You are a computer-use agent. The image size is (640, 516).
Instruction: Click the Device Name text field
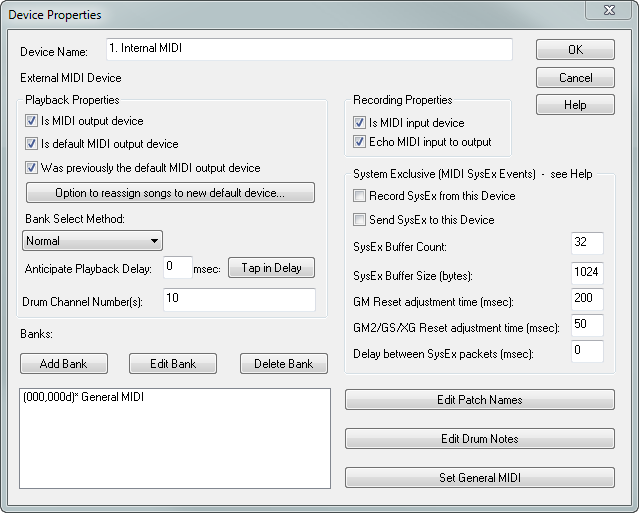(x=307, y=49)
